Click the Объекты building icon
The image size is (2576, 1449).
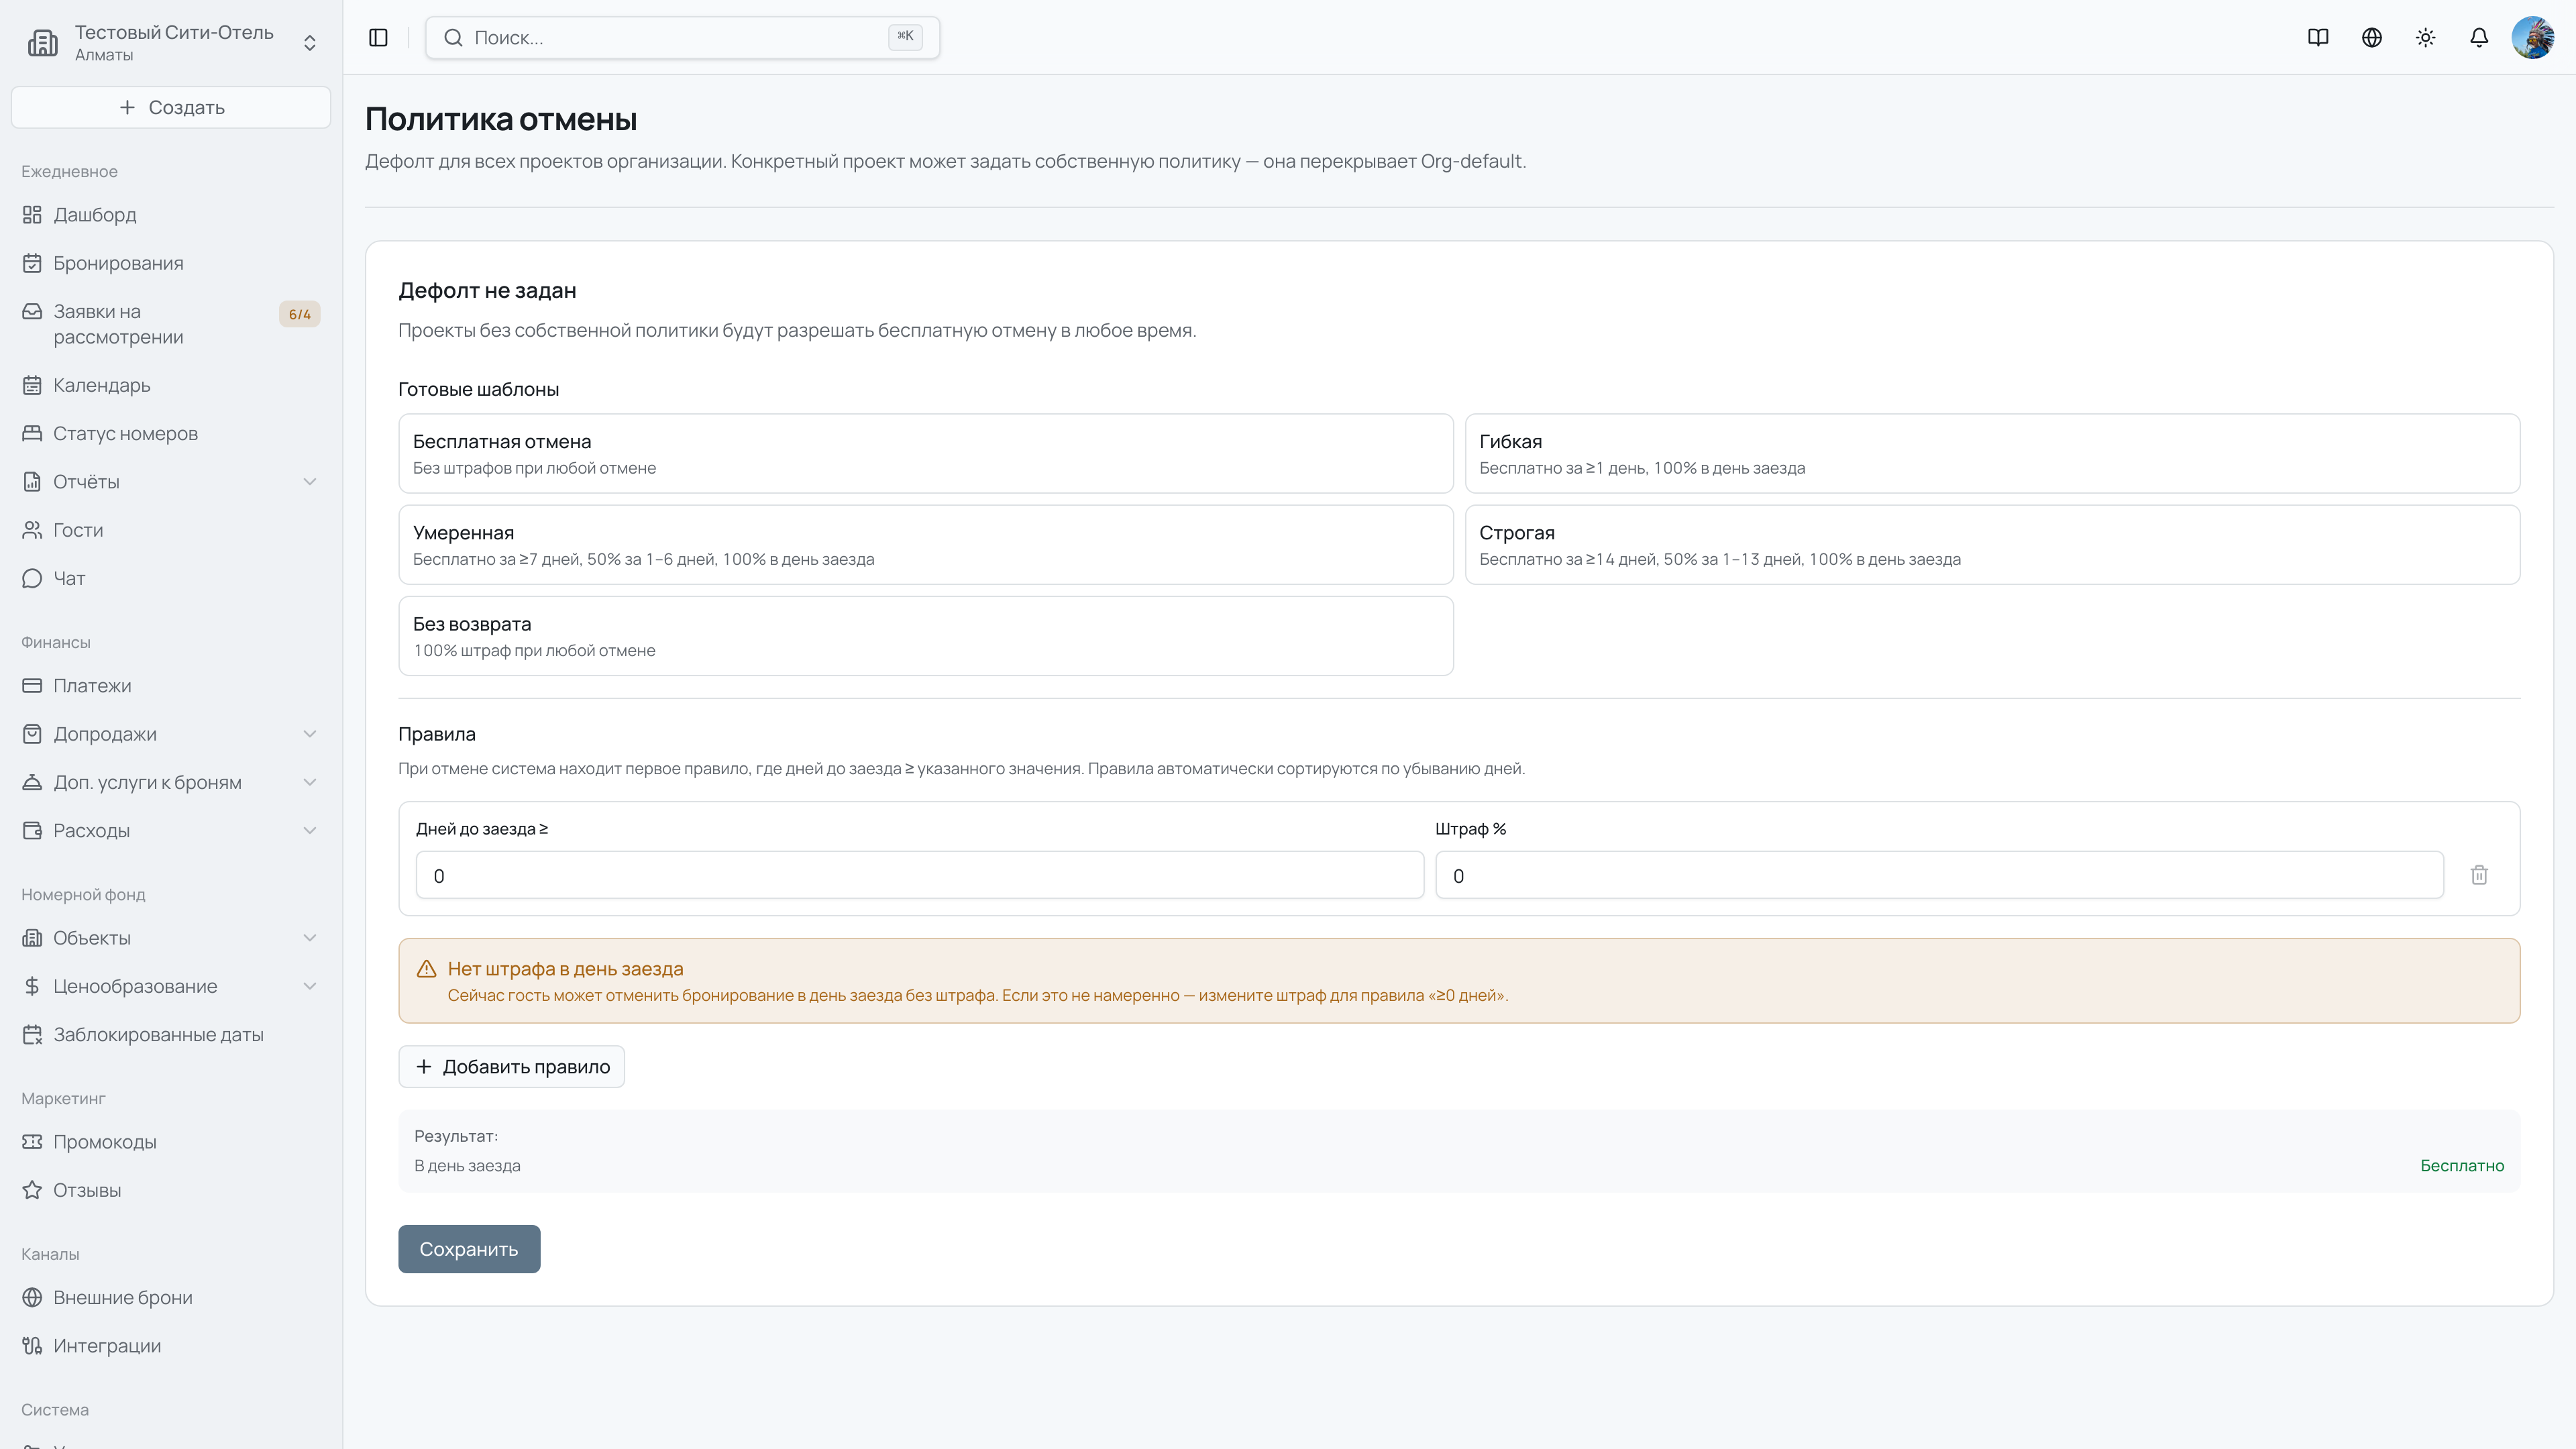[x=32, y=938]
